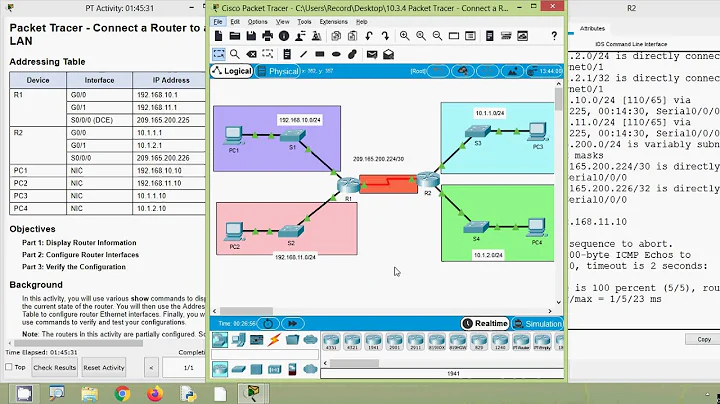
Task: Open the Edit menu
Action: 235,22
